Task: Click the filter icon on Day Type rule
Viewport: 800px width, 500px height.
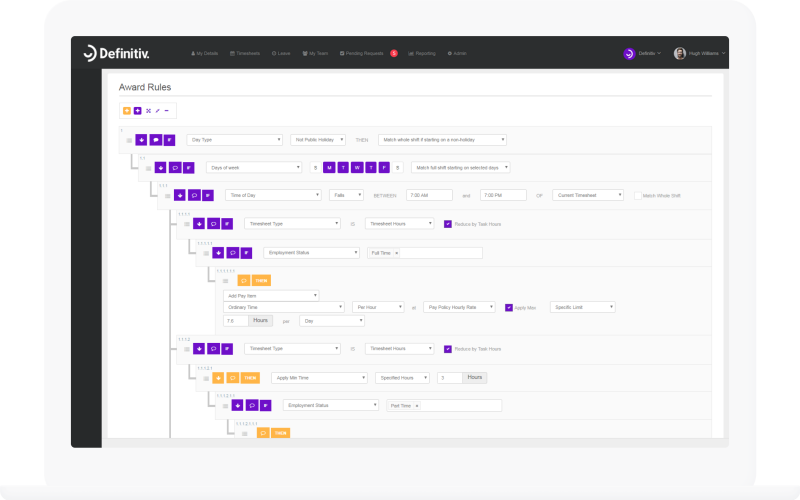Action: (169, 140)
